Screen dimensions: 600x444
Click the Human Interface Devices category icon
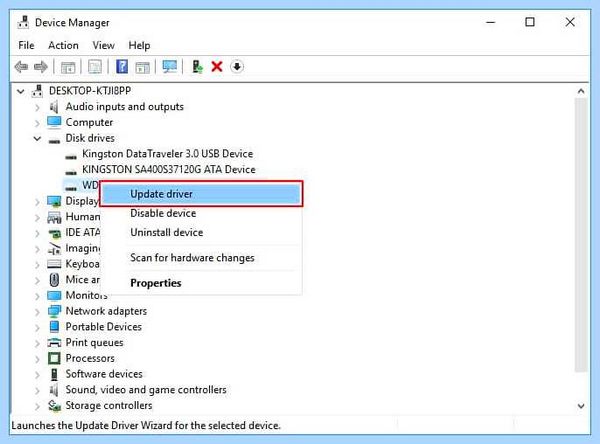54,217
